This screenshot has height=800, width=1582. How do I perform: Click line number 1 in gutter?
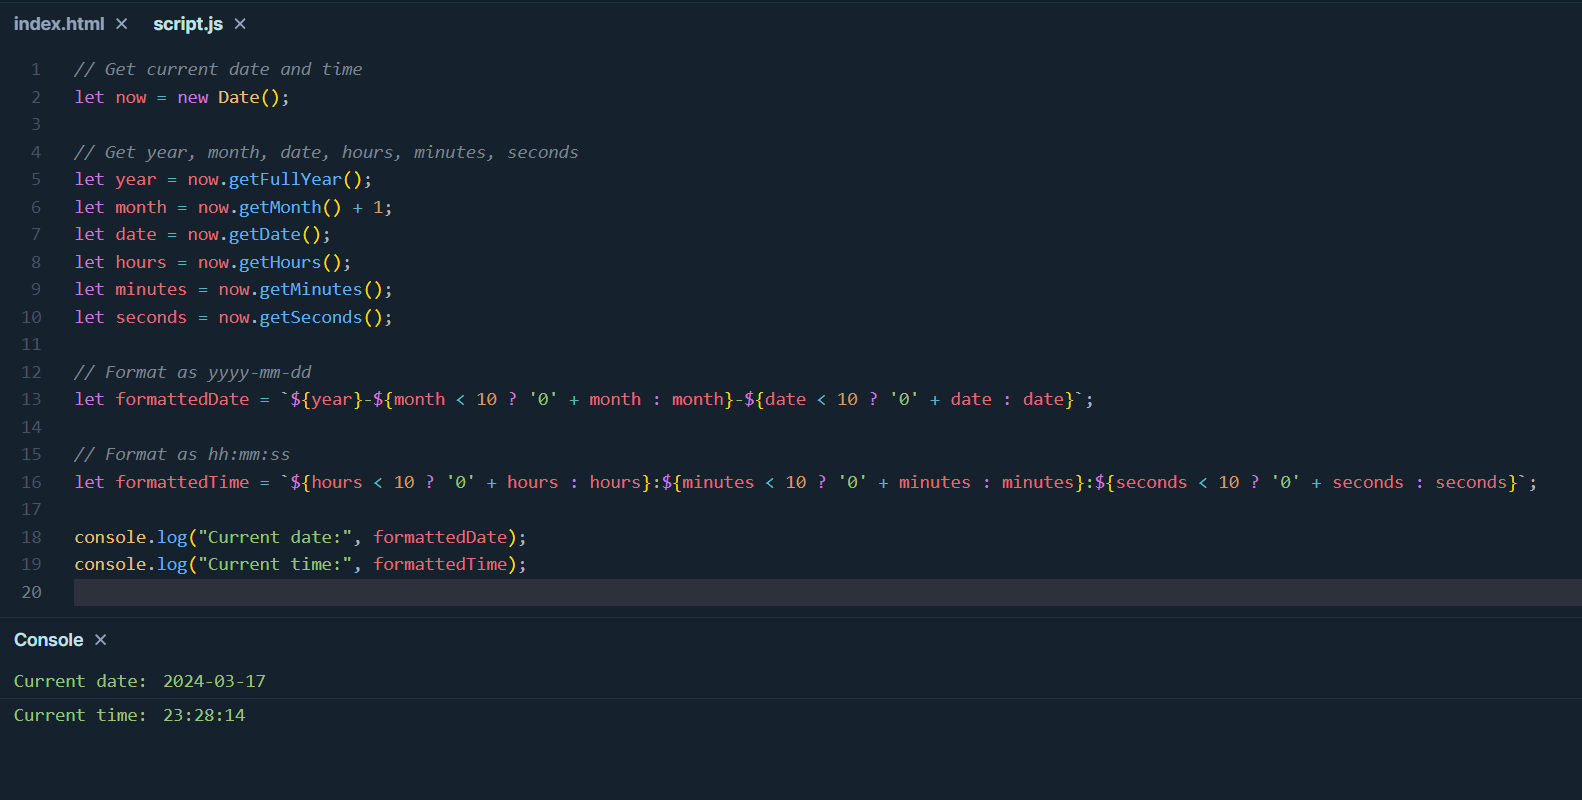point(36,69)
